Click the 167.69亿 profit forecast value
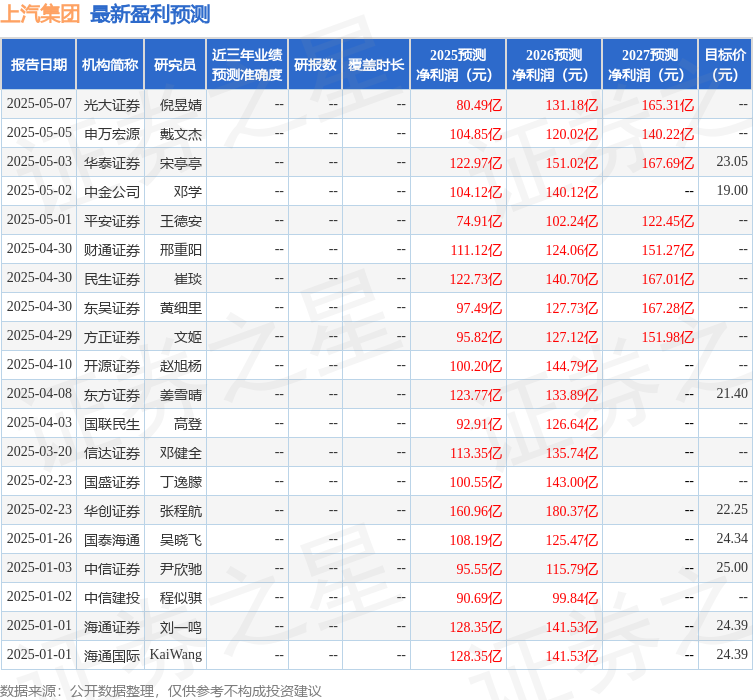The image size is (753, 700). pos(668,163)
